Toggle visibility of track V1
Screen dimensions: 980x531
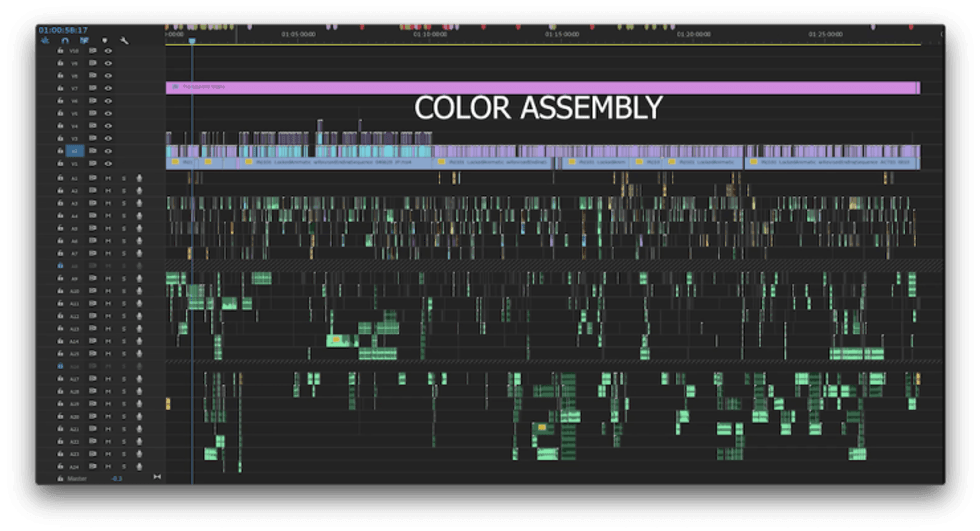click(x=108, y=163)
